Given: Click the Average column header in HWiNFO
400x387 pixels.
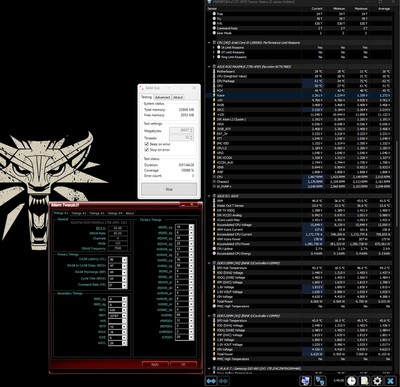Looking at the screenshot, I should 381,9.
